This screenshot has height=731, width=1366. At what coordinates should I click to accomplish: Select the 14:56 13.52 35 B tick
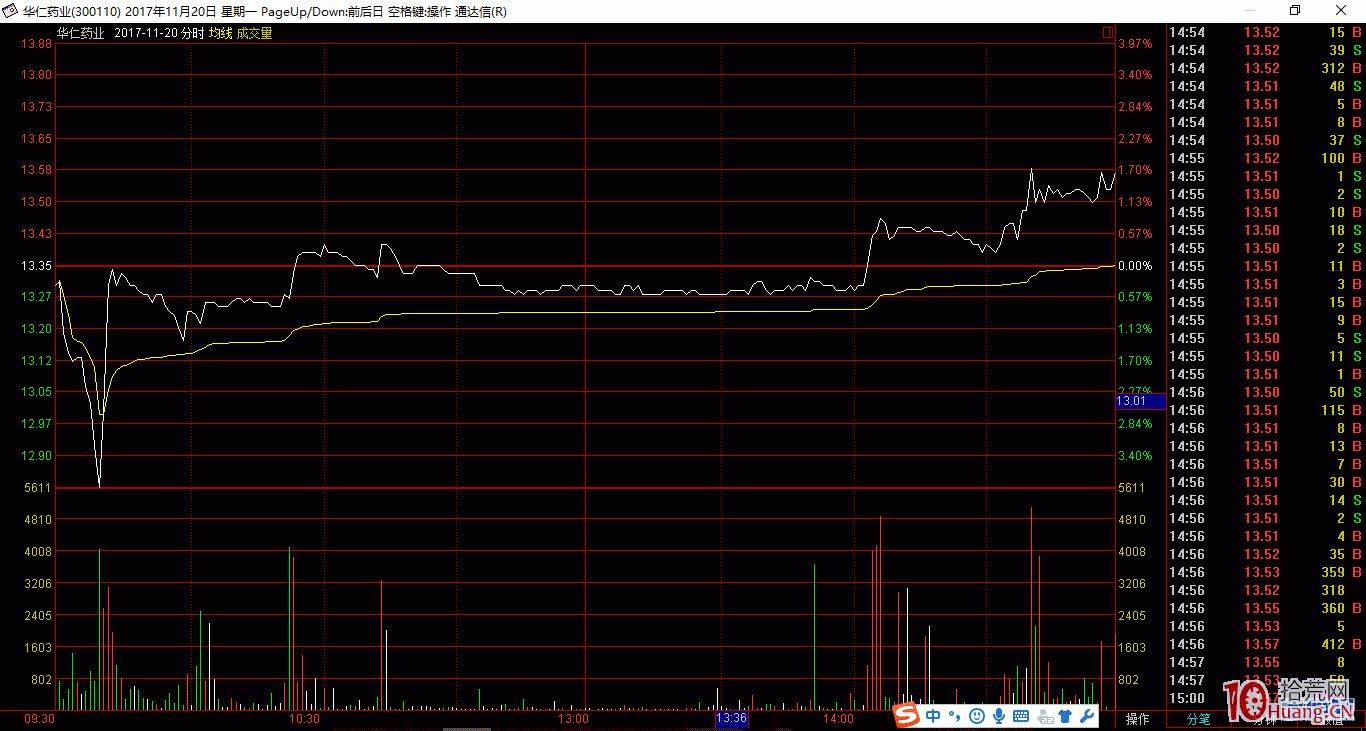(1266, 554)
